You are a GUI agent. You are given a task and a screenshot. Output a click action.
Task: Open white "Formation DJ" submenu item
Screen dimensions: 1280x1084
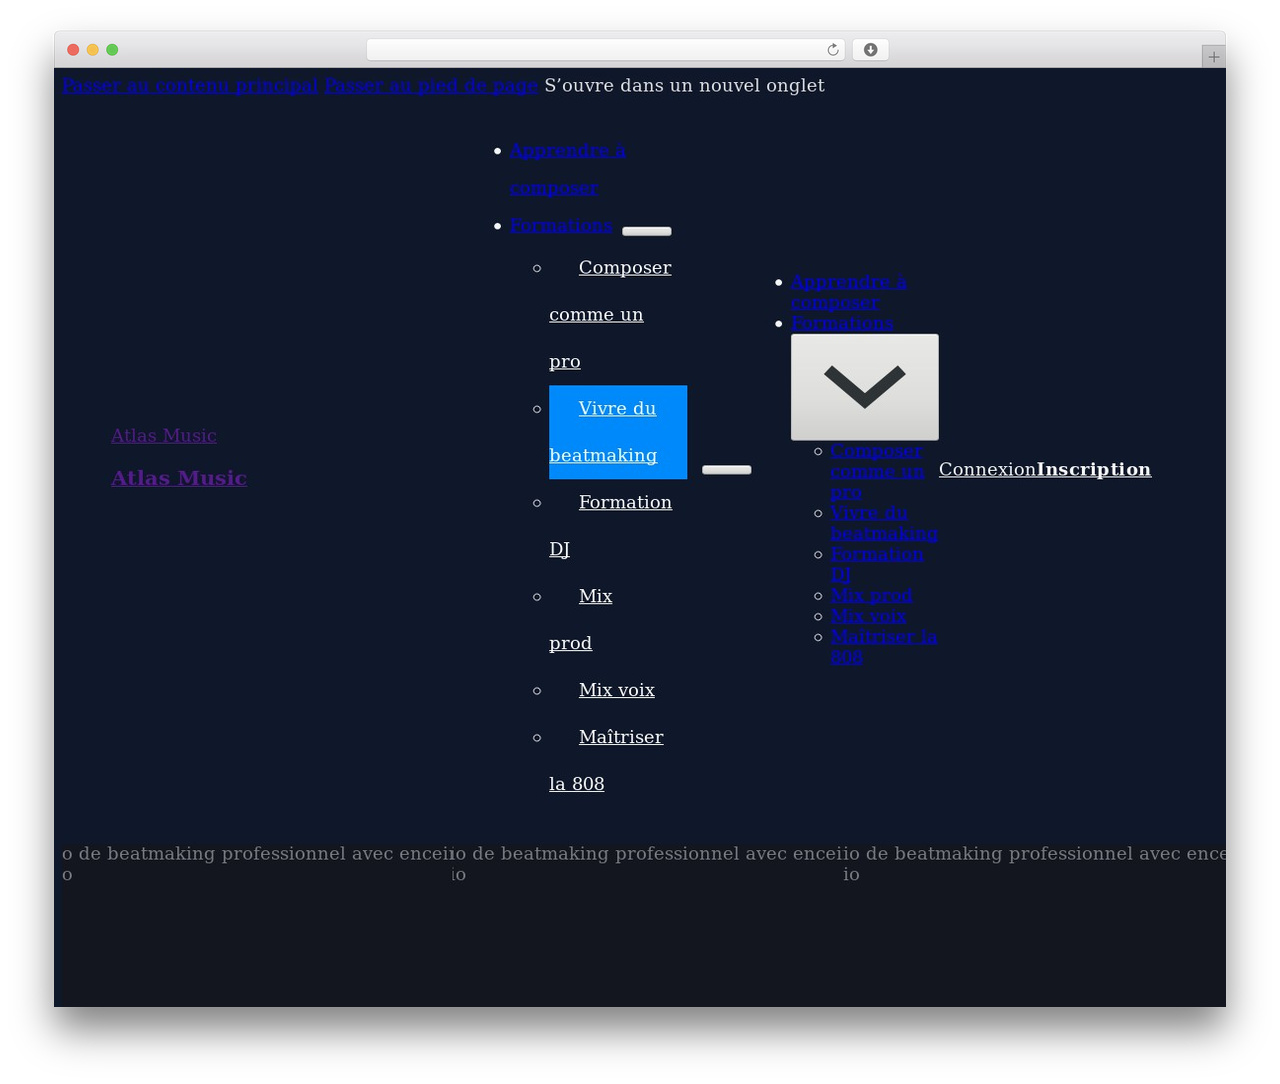610,525
